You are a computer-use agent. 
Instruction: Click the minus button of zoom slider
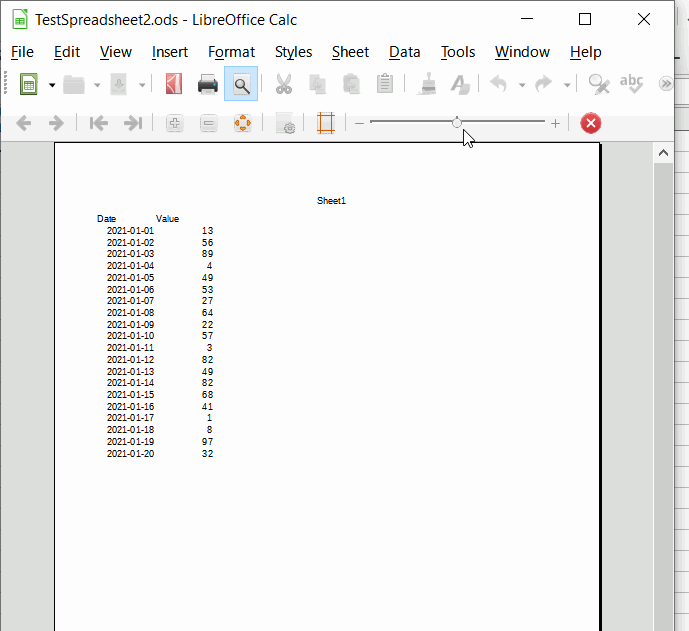[x=359, y=123]
